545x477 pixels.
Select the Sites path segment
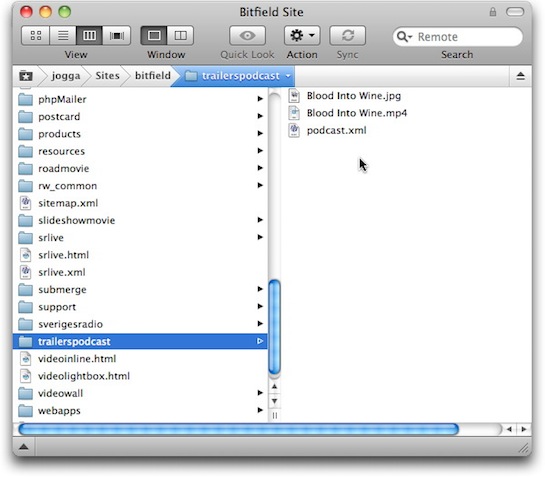click(x=107, y=75)
